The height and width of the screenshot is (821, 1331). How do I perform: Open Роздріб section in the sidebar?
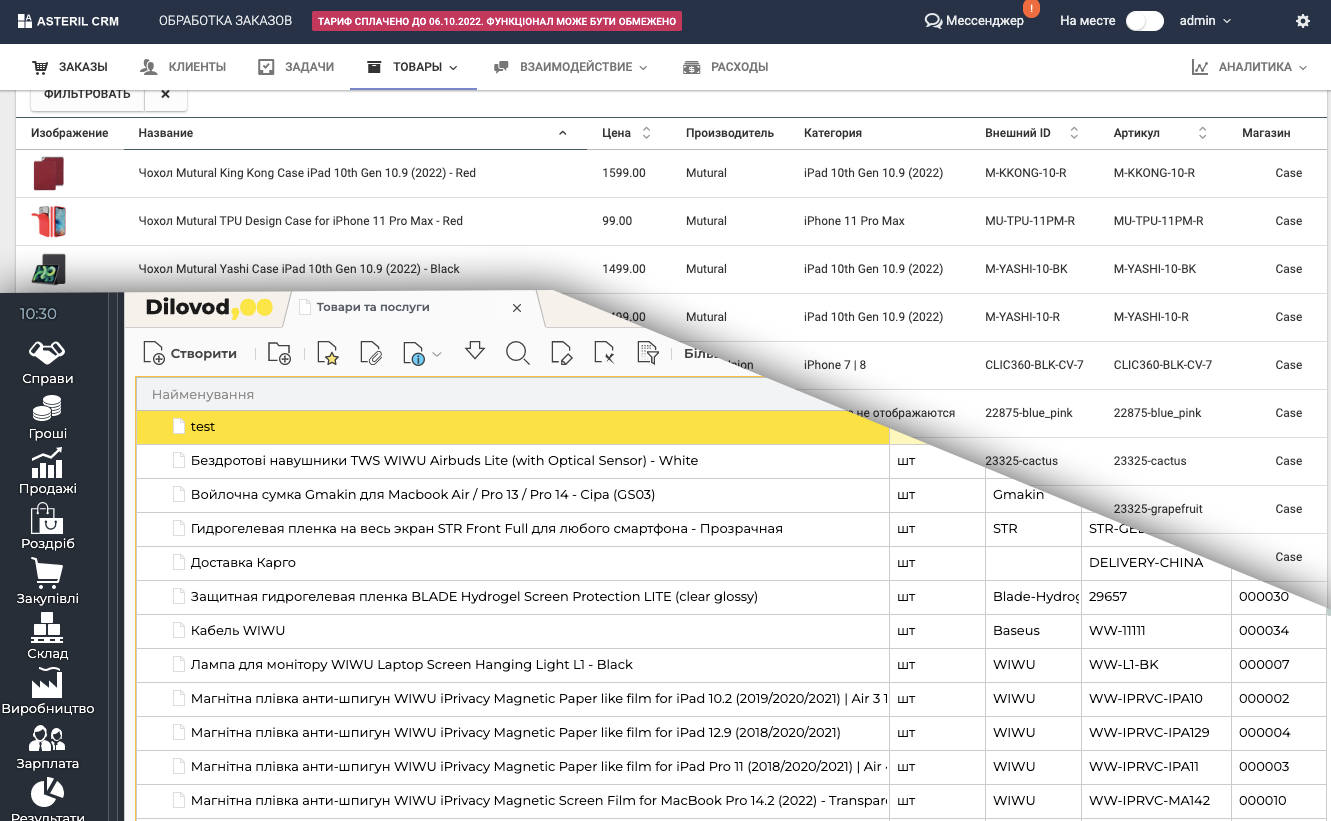pos(47,528)
